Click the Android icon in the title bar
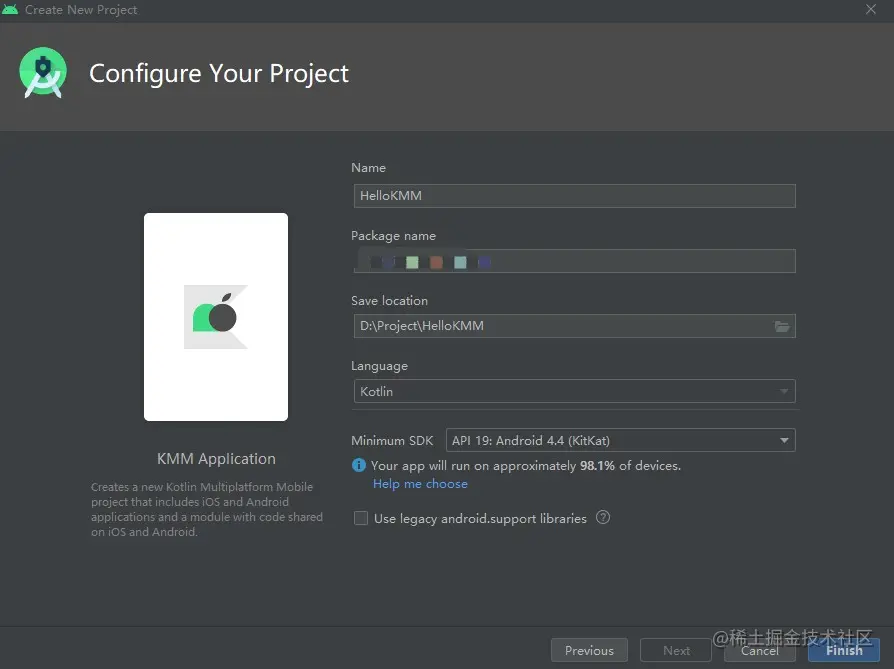The height and width of the screenshot is (669, 894). click(x=10, y=9)
